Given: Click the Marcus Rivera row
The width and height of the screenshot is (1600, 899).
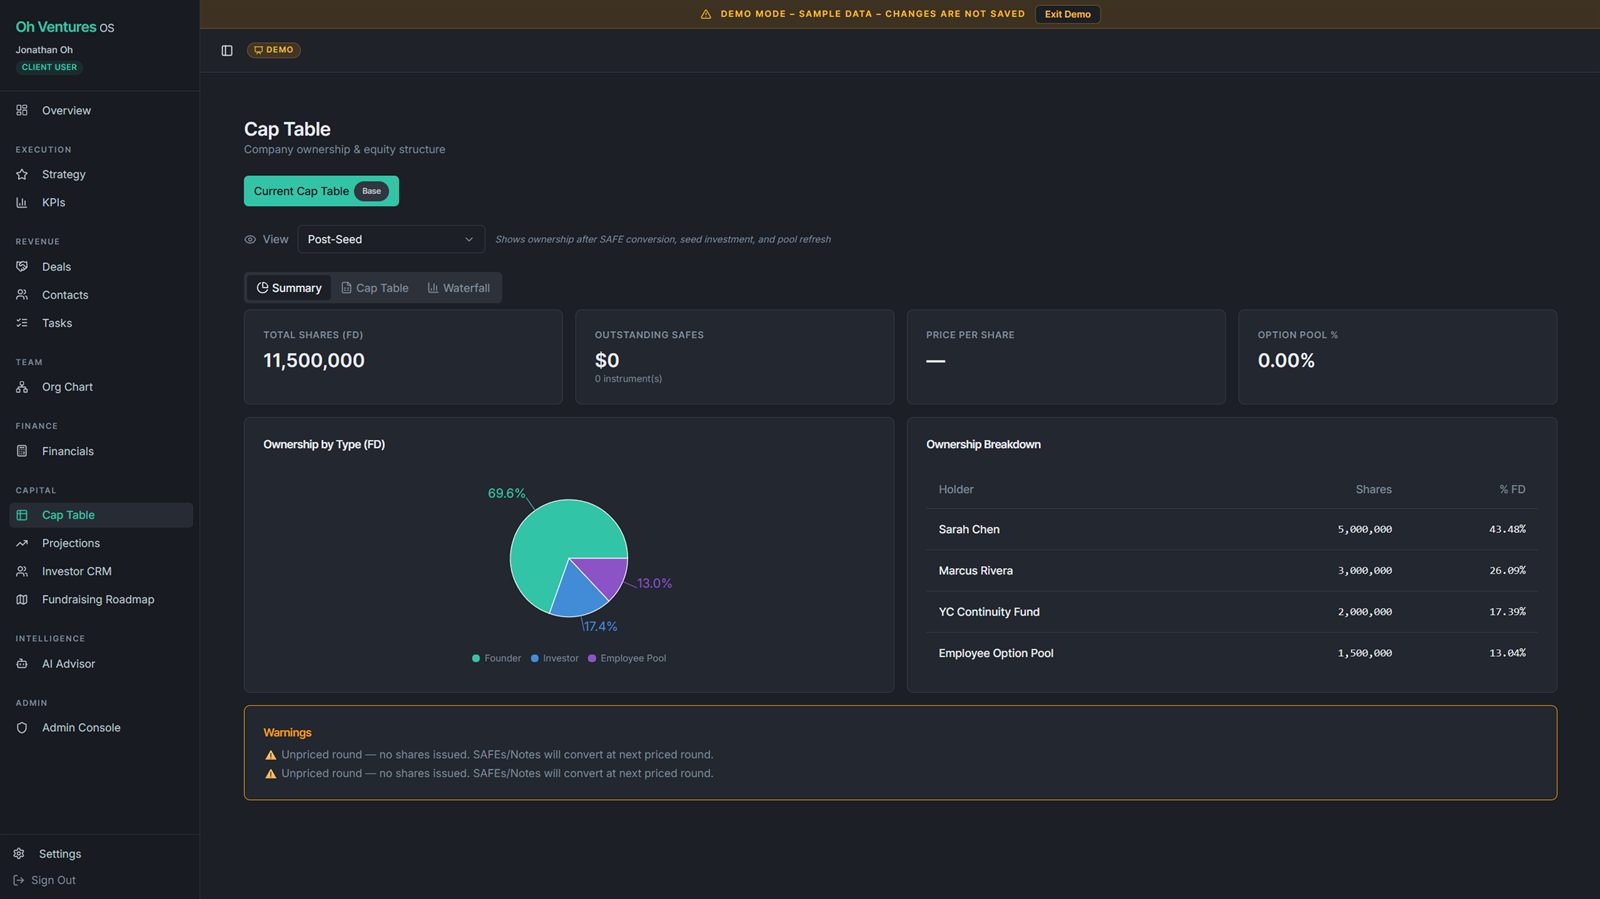Looking at the screenshot, I should (1232, 571).
